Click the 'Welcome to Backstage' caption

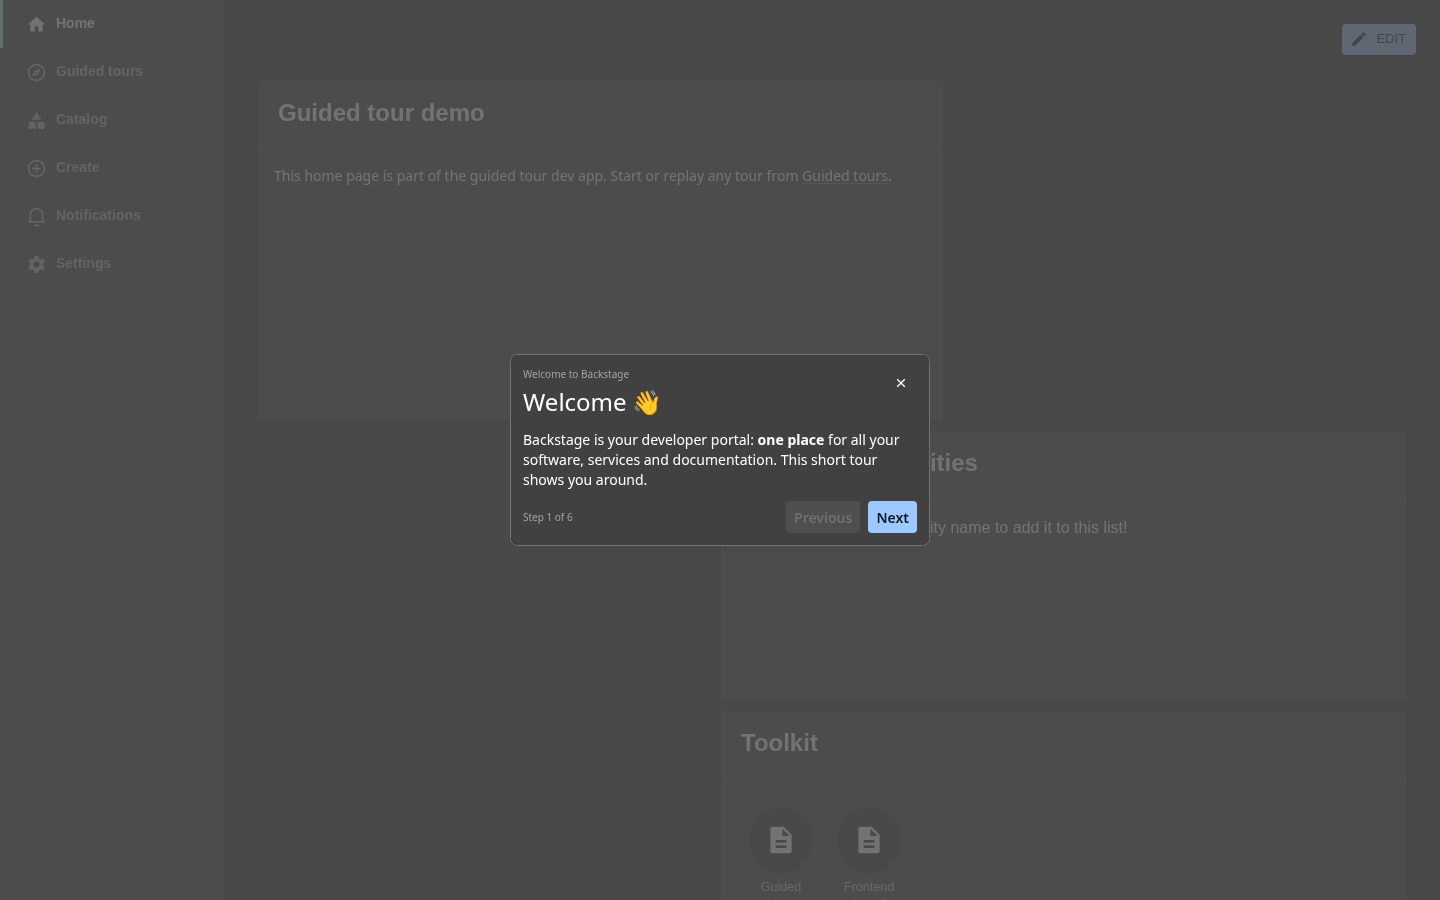576,374
